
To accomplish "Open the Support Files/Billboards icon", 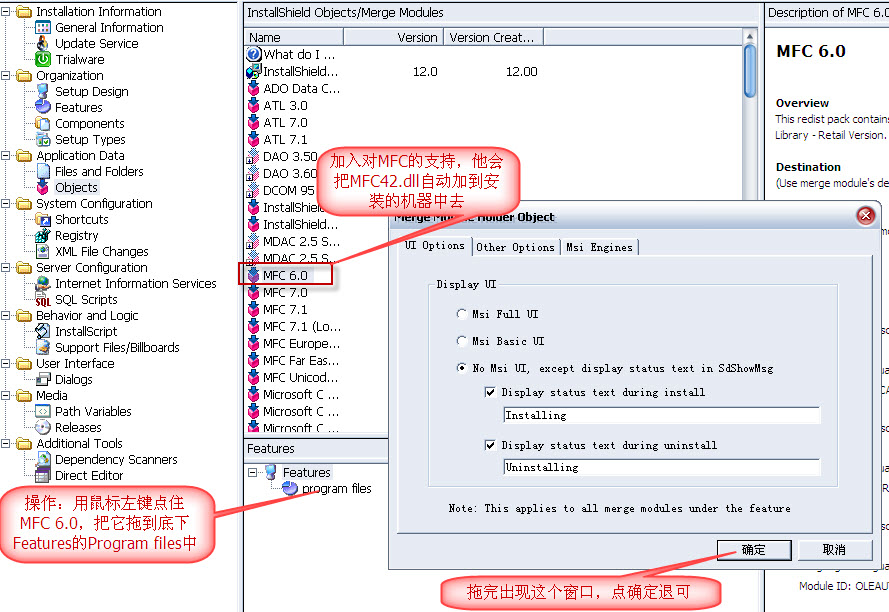I will (43, 347).
